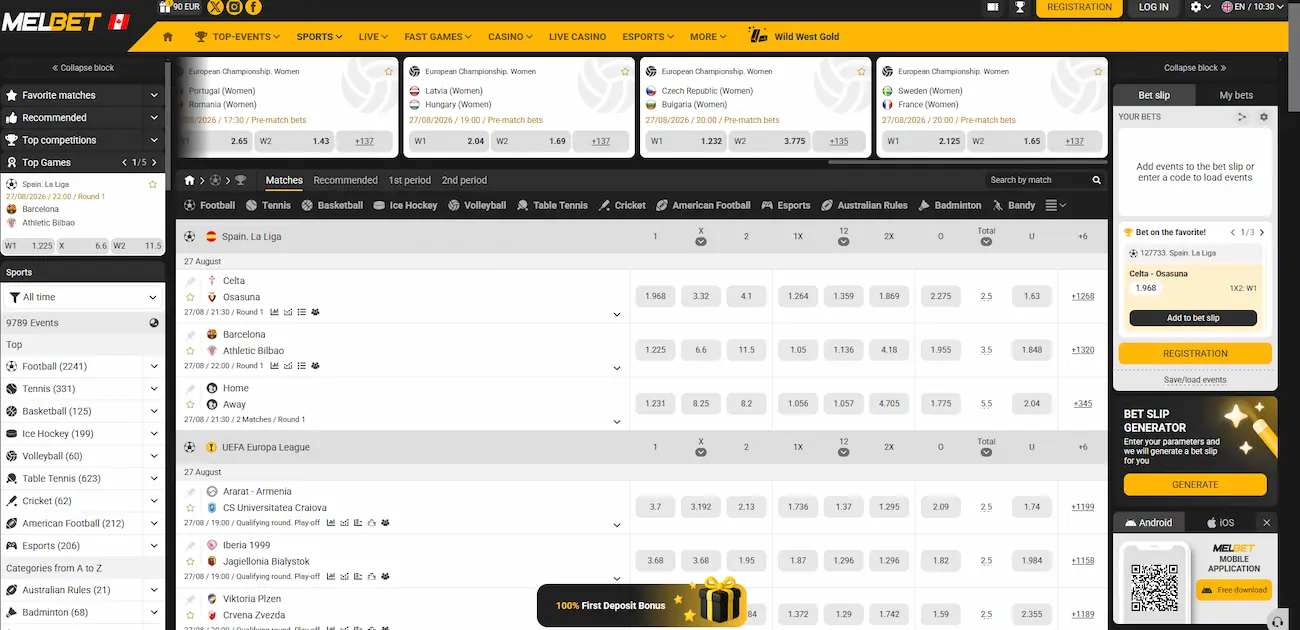Switch to the 1st period tab

pos(410,180)
